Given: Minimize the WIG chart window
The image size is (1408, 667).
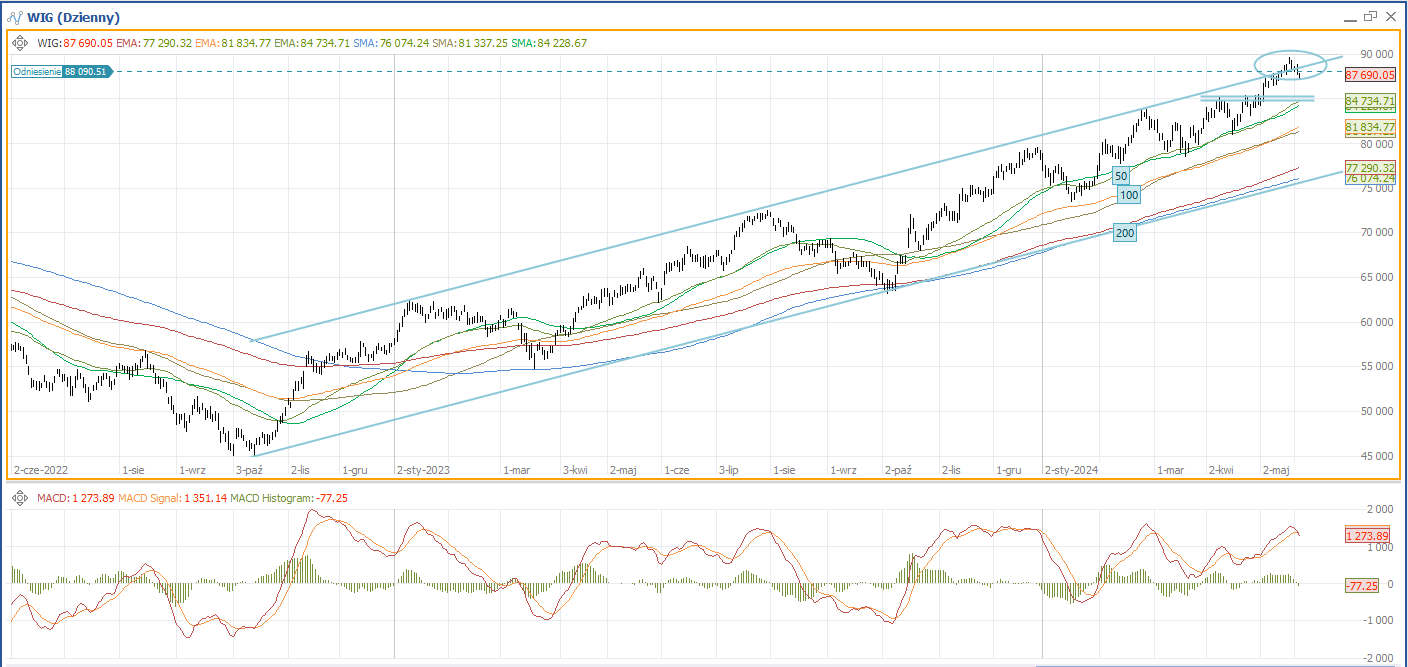Looking at the screenshot, I should (1347, 17).
